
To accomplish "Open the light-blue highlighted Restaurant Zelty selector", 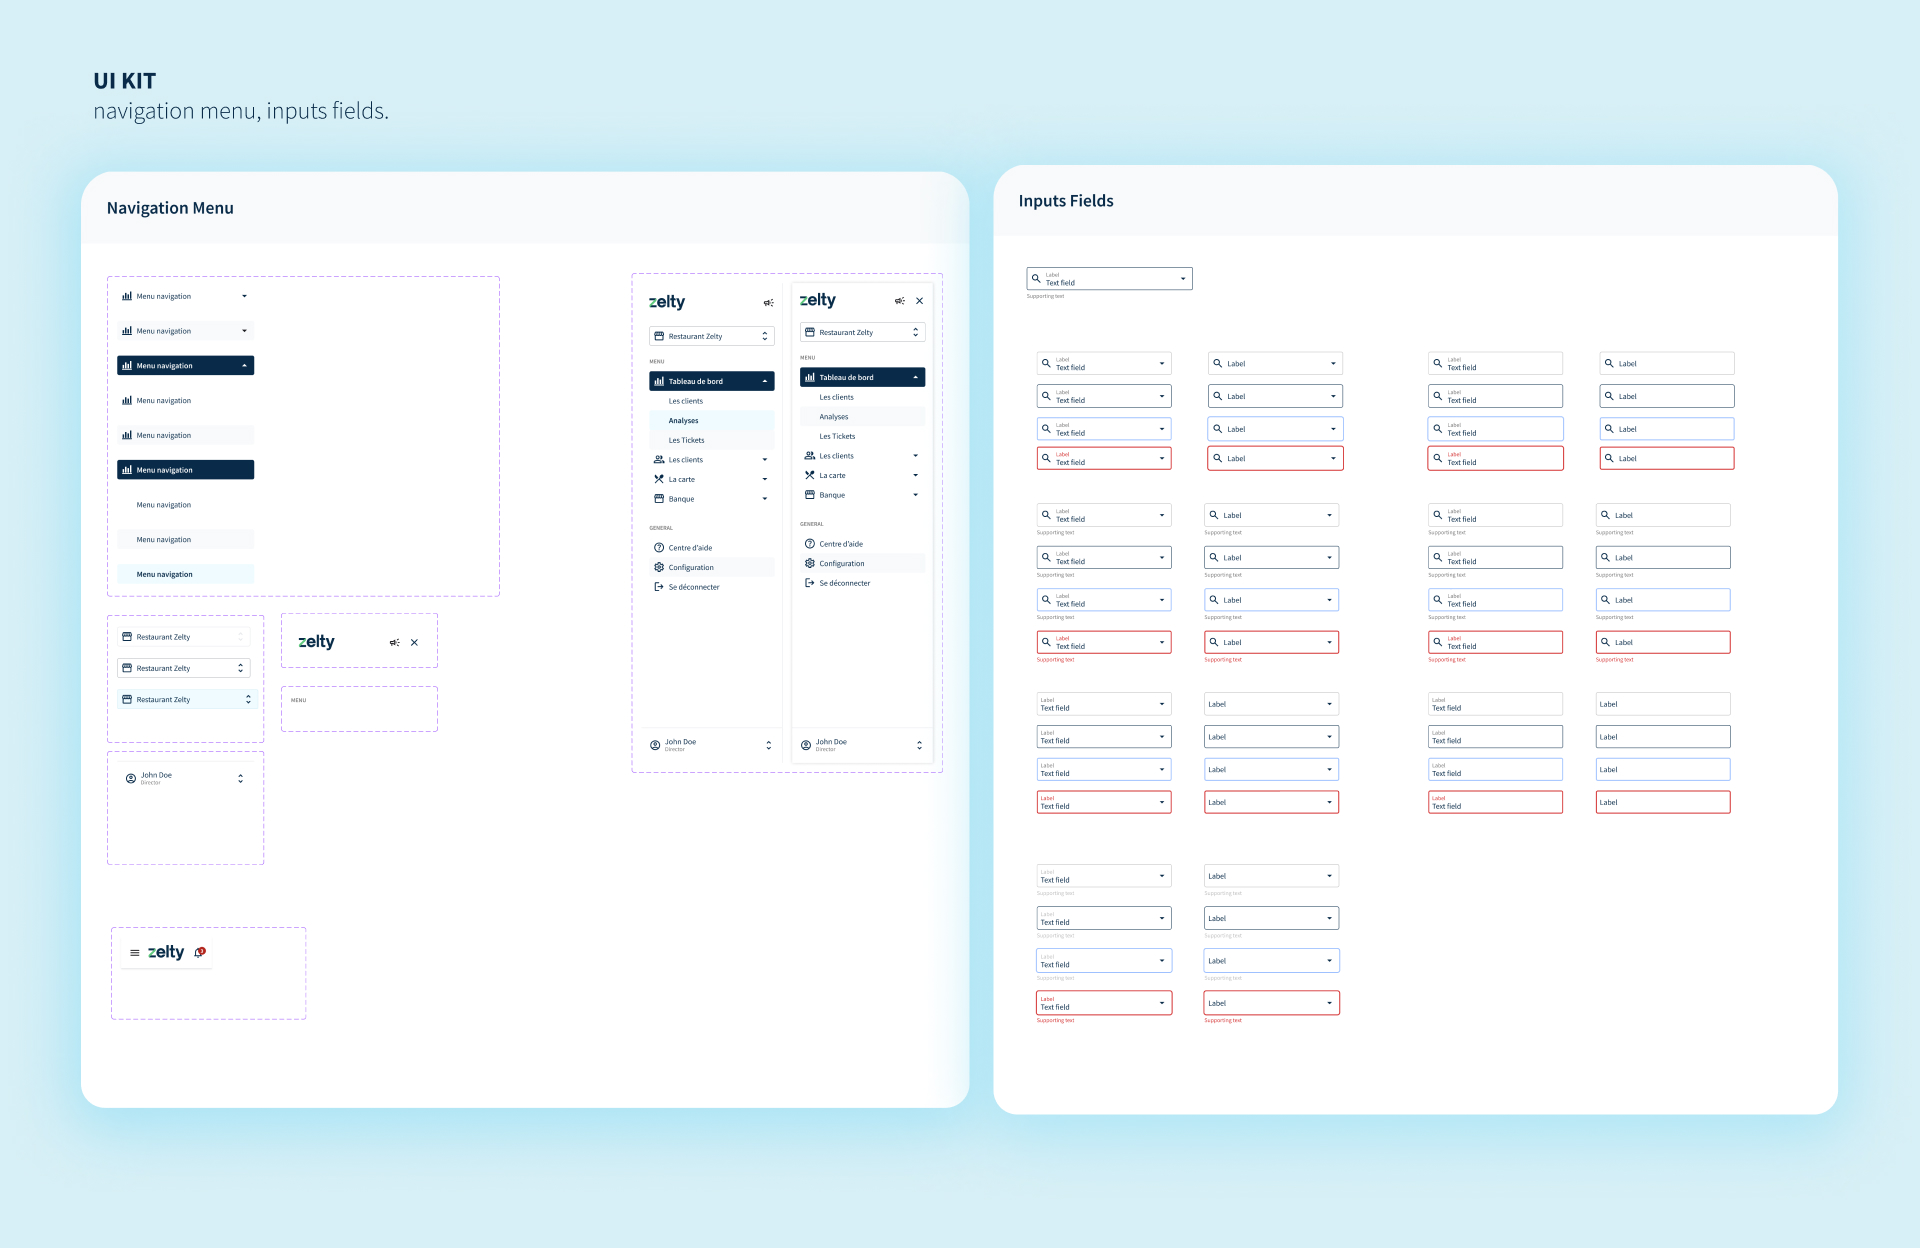I will click(x=187, y=700).
